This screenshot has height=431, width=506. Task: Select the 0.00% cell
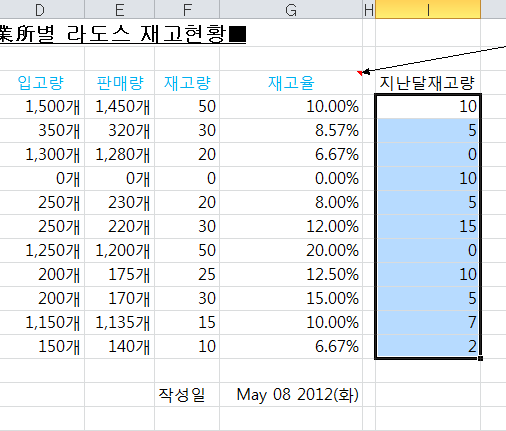[x=291, y=179]
